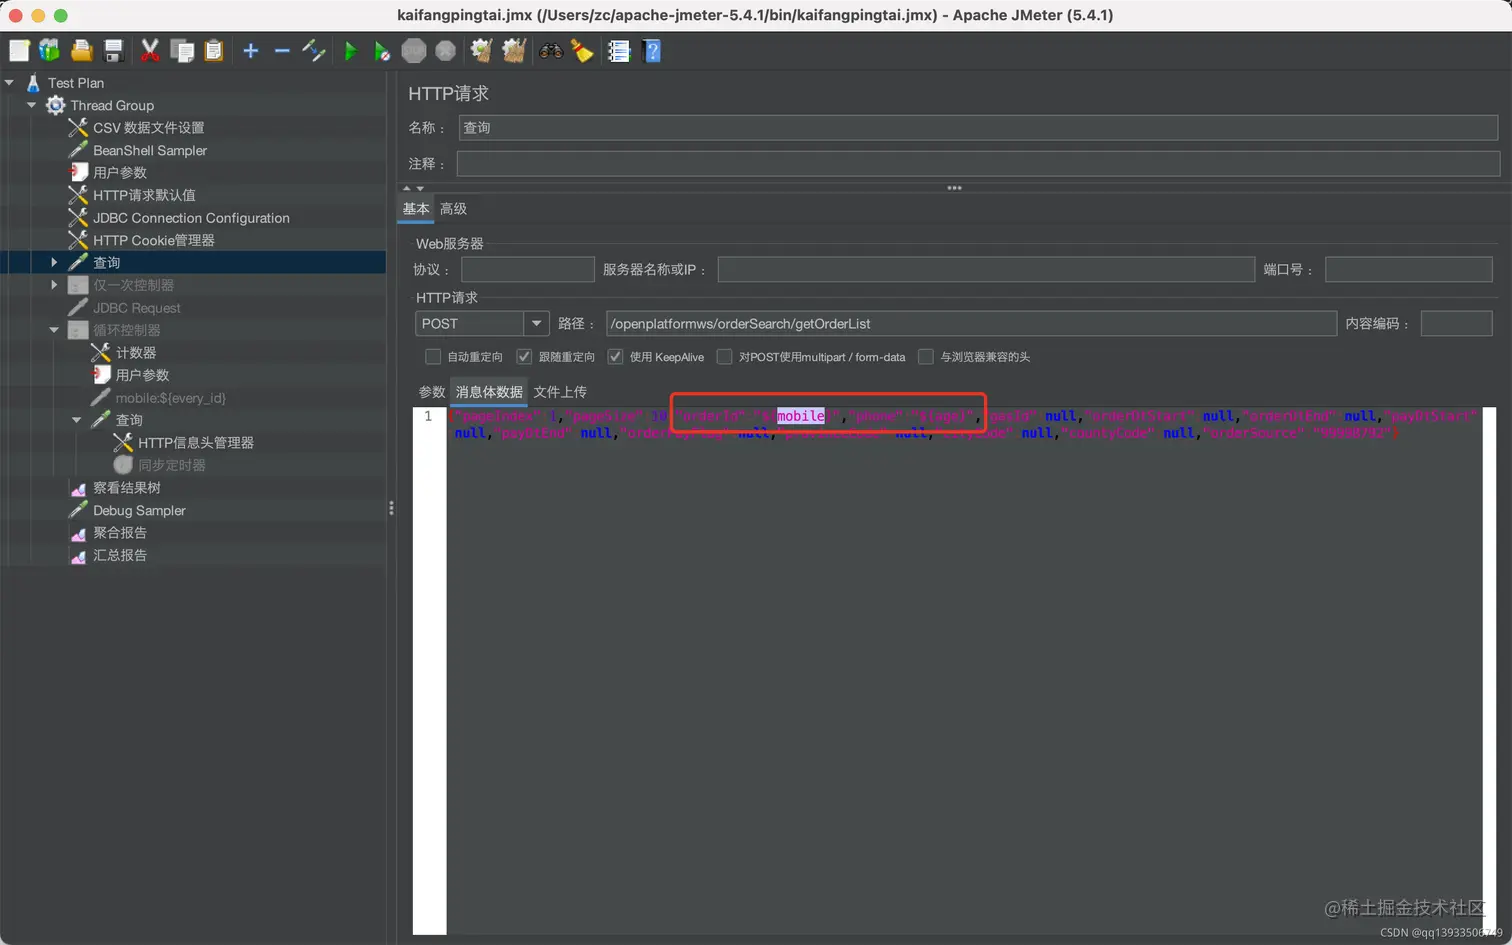Select HTTP请求默认值 in tree
Screen dimensions: 1512x945
tap(144, 195)
